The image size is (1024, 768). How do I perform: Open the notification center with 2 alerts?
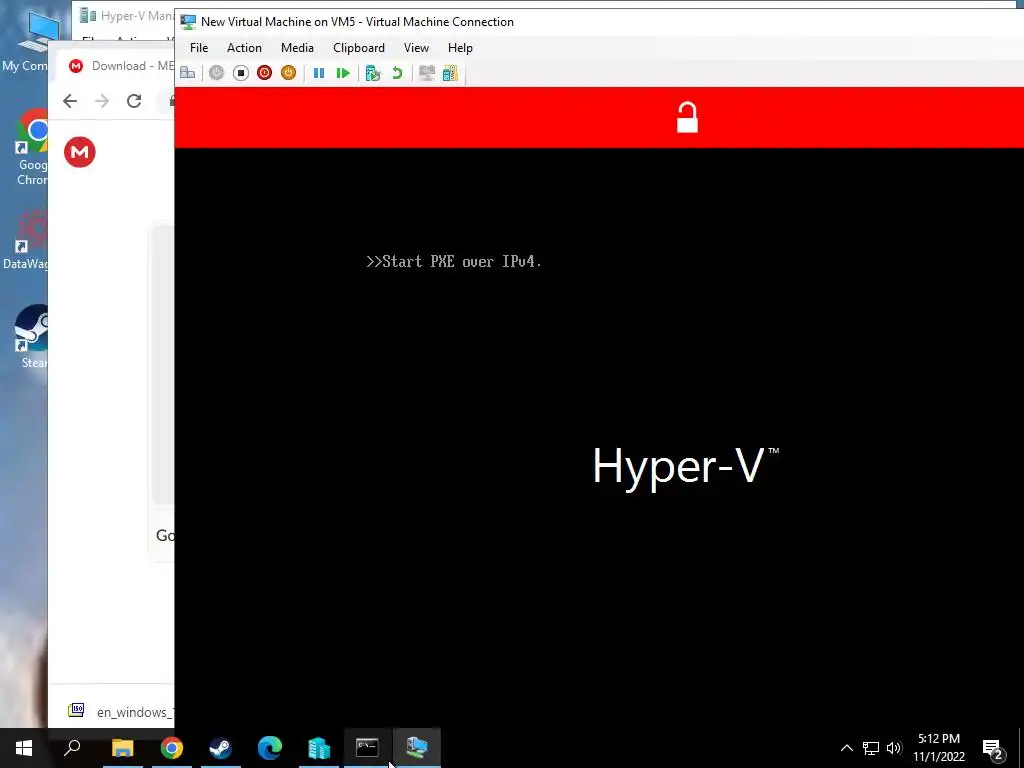(x=993, y=748)
